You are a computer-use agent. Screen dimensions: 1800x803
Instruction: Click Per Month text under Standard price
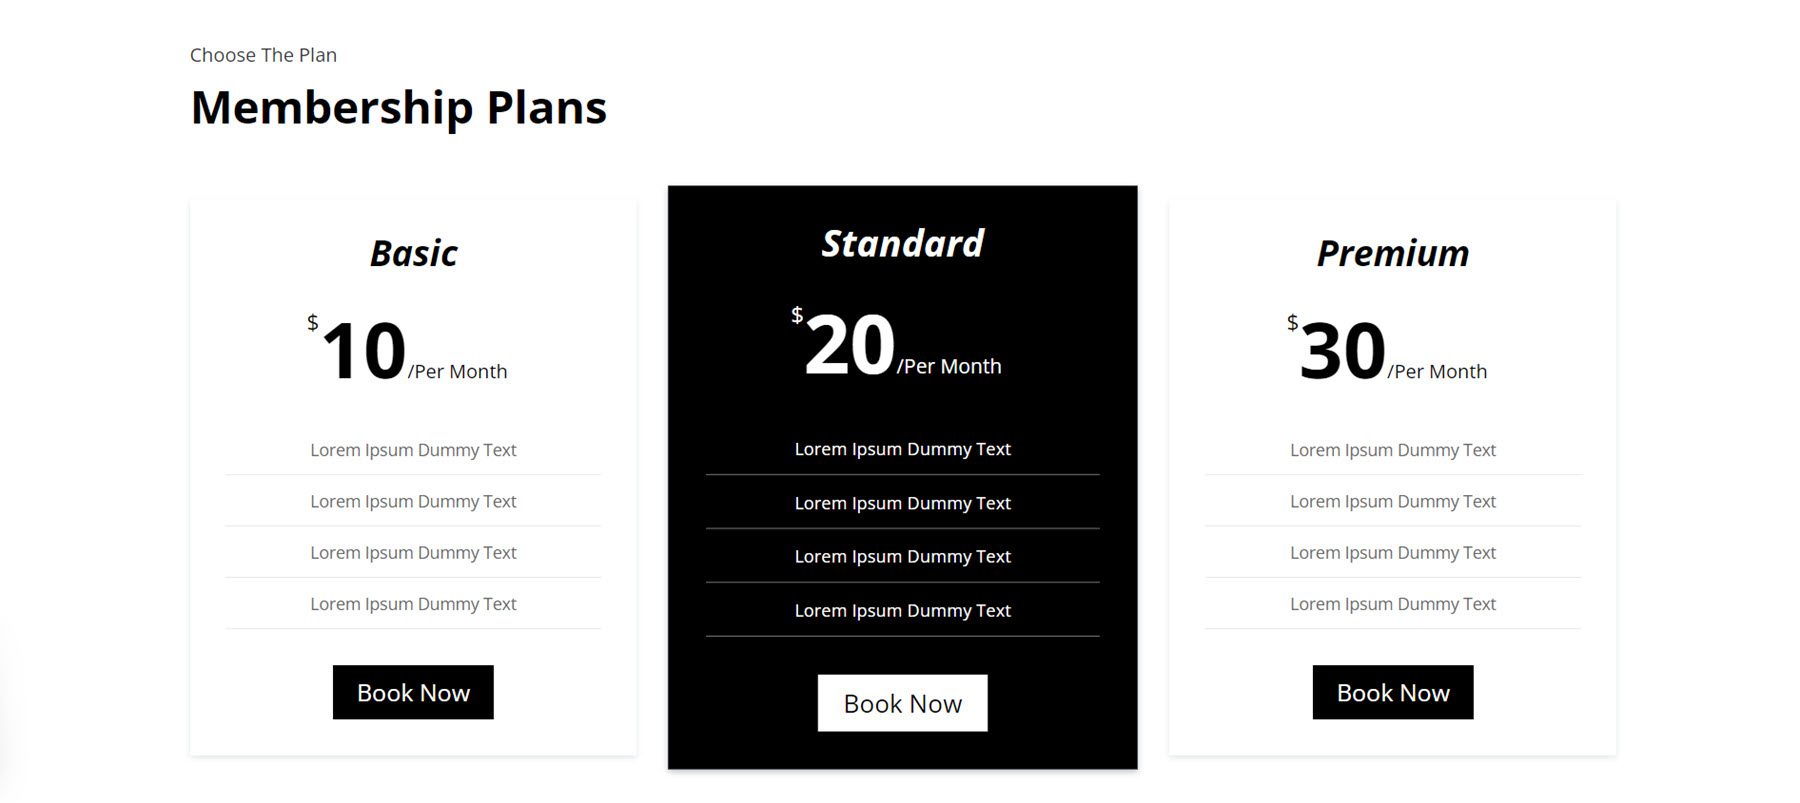950,366
